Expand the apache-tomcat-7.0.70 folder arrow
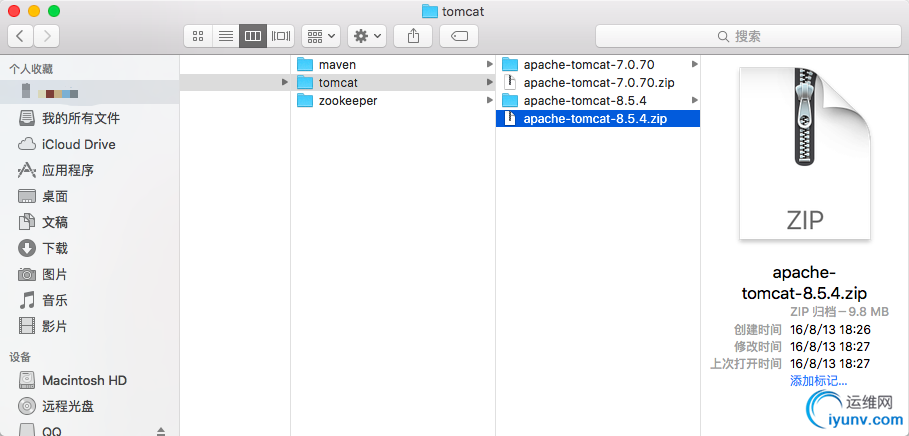The height and width of the screenshot is (436, 909). point(695,64)
